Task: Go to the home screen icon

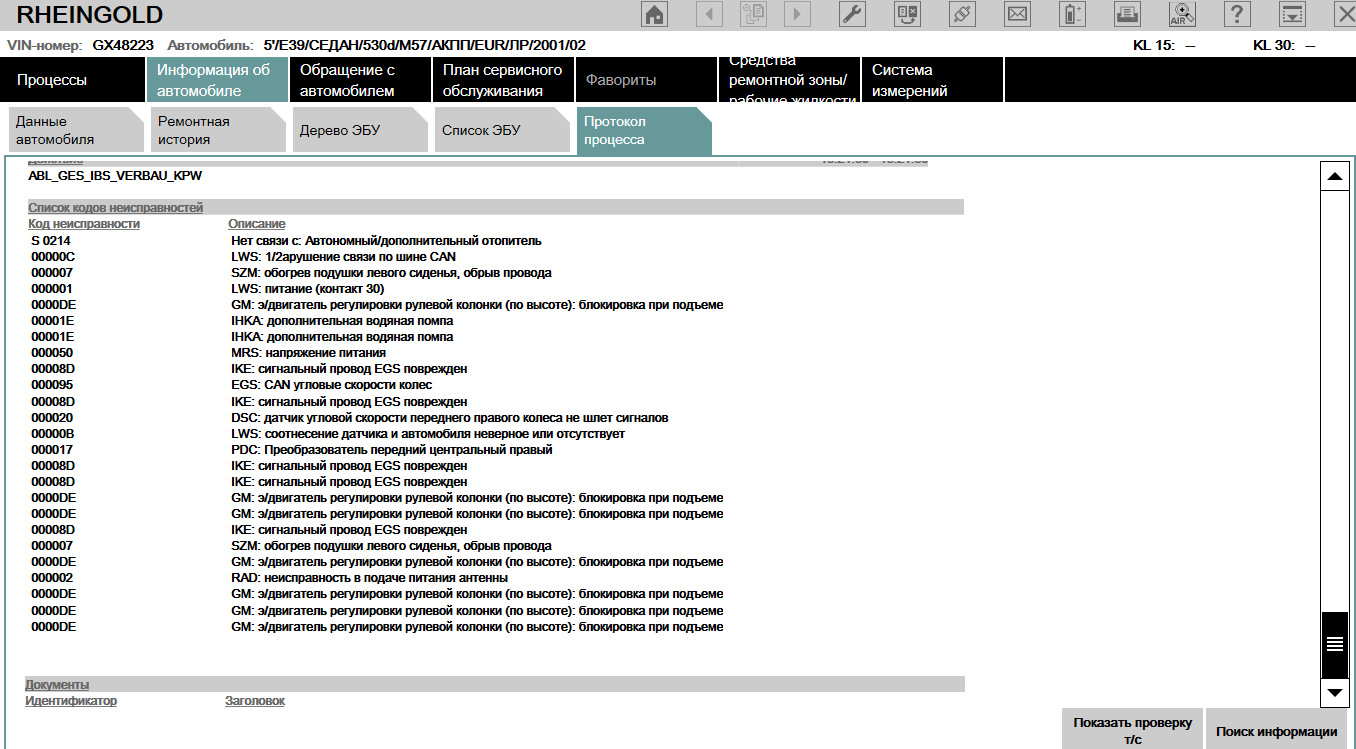Action: 654,14
